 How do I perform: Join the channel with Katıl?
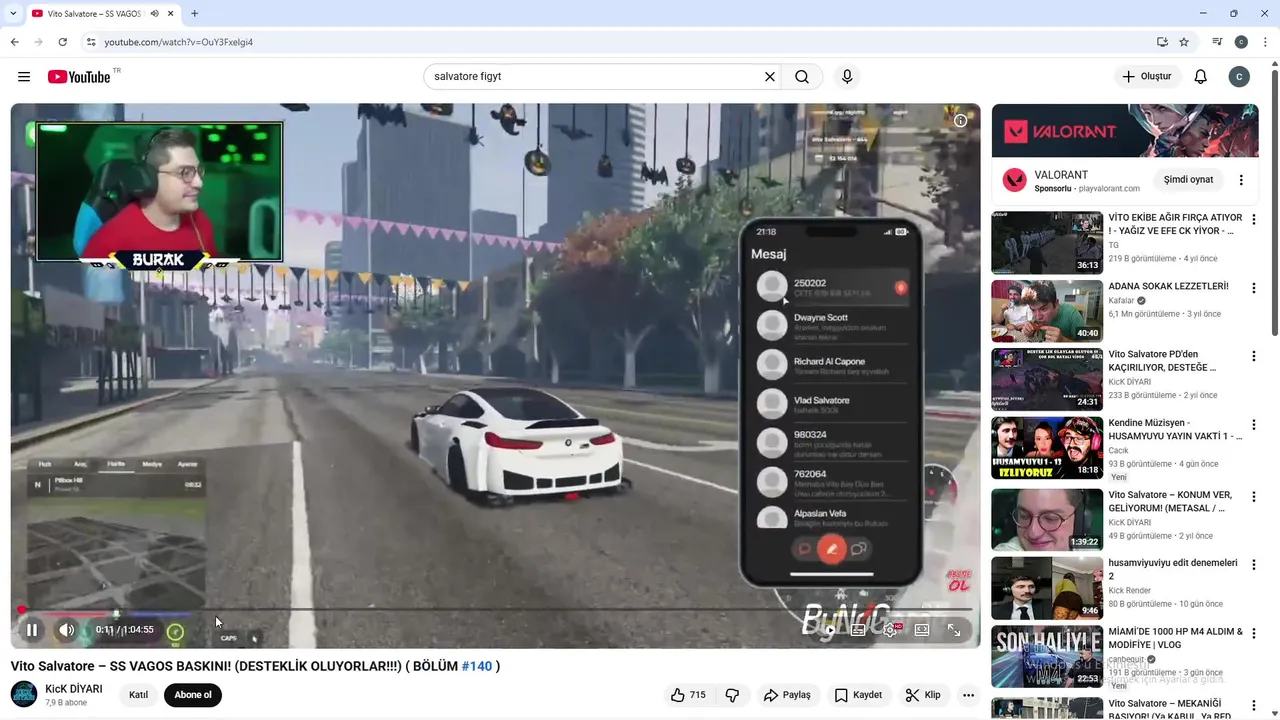click(138, 695)
